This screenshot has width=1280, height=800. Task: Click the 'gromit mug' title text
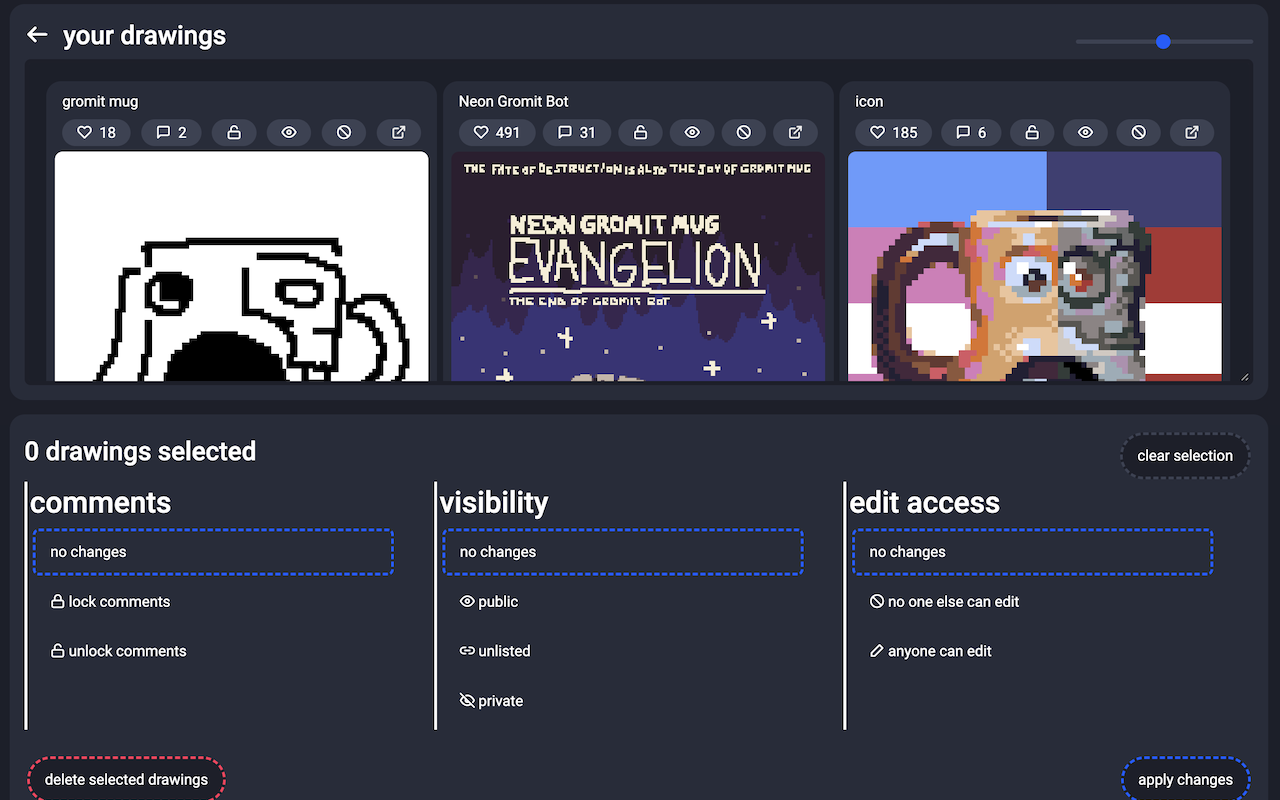[x=100, y=101]
